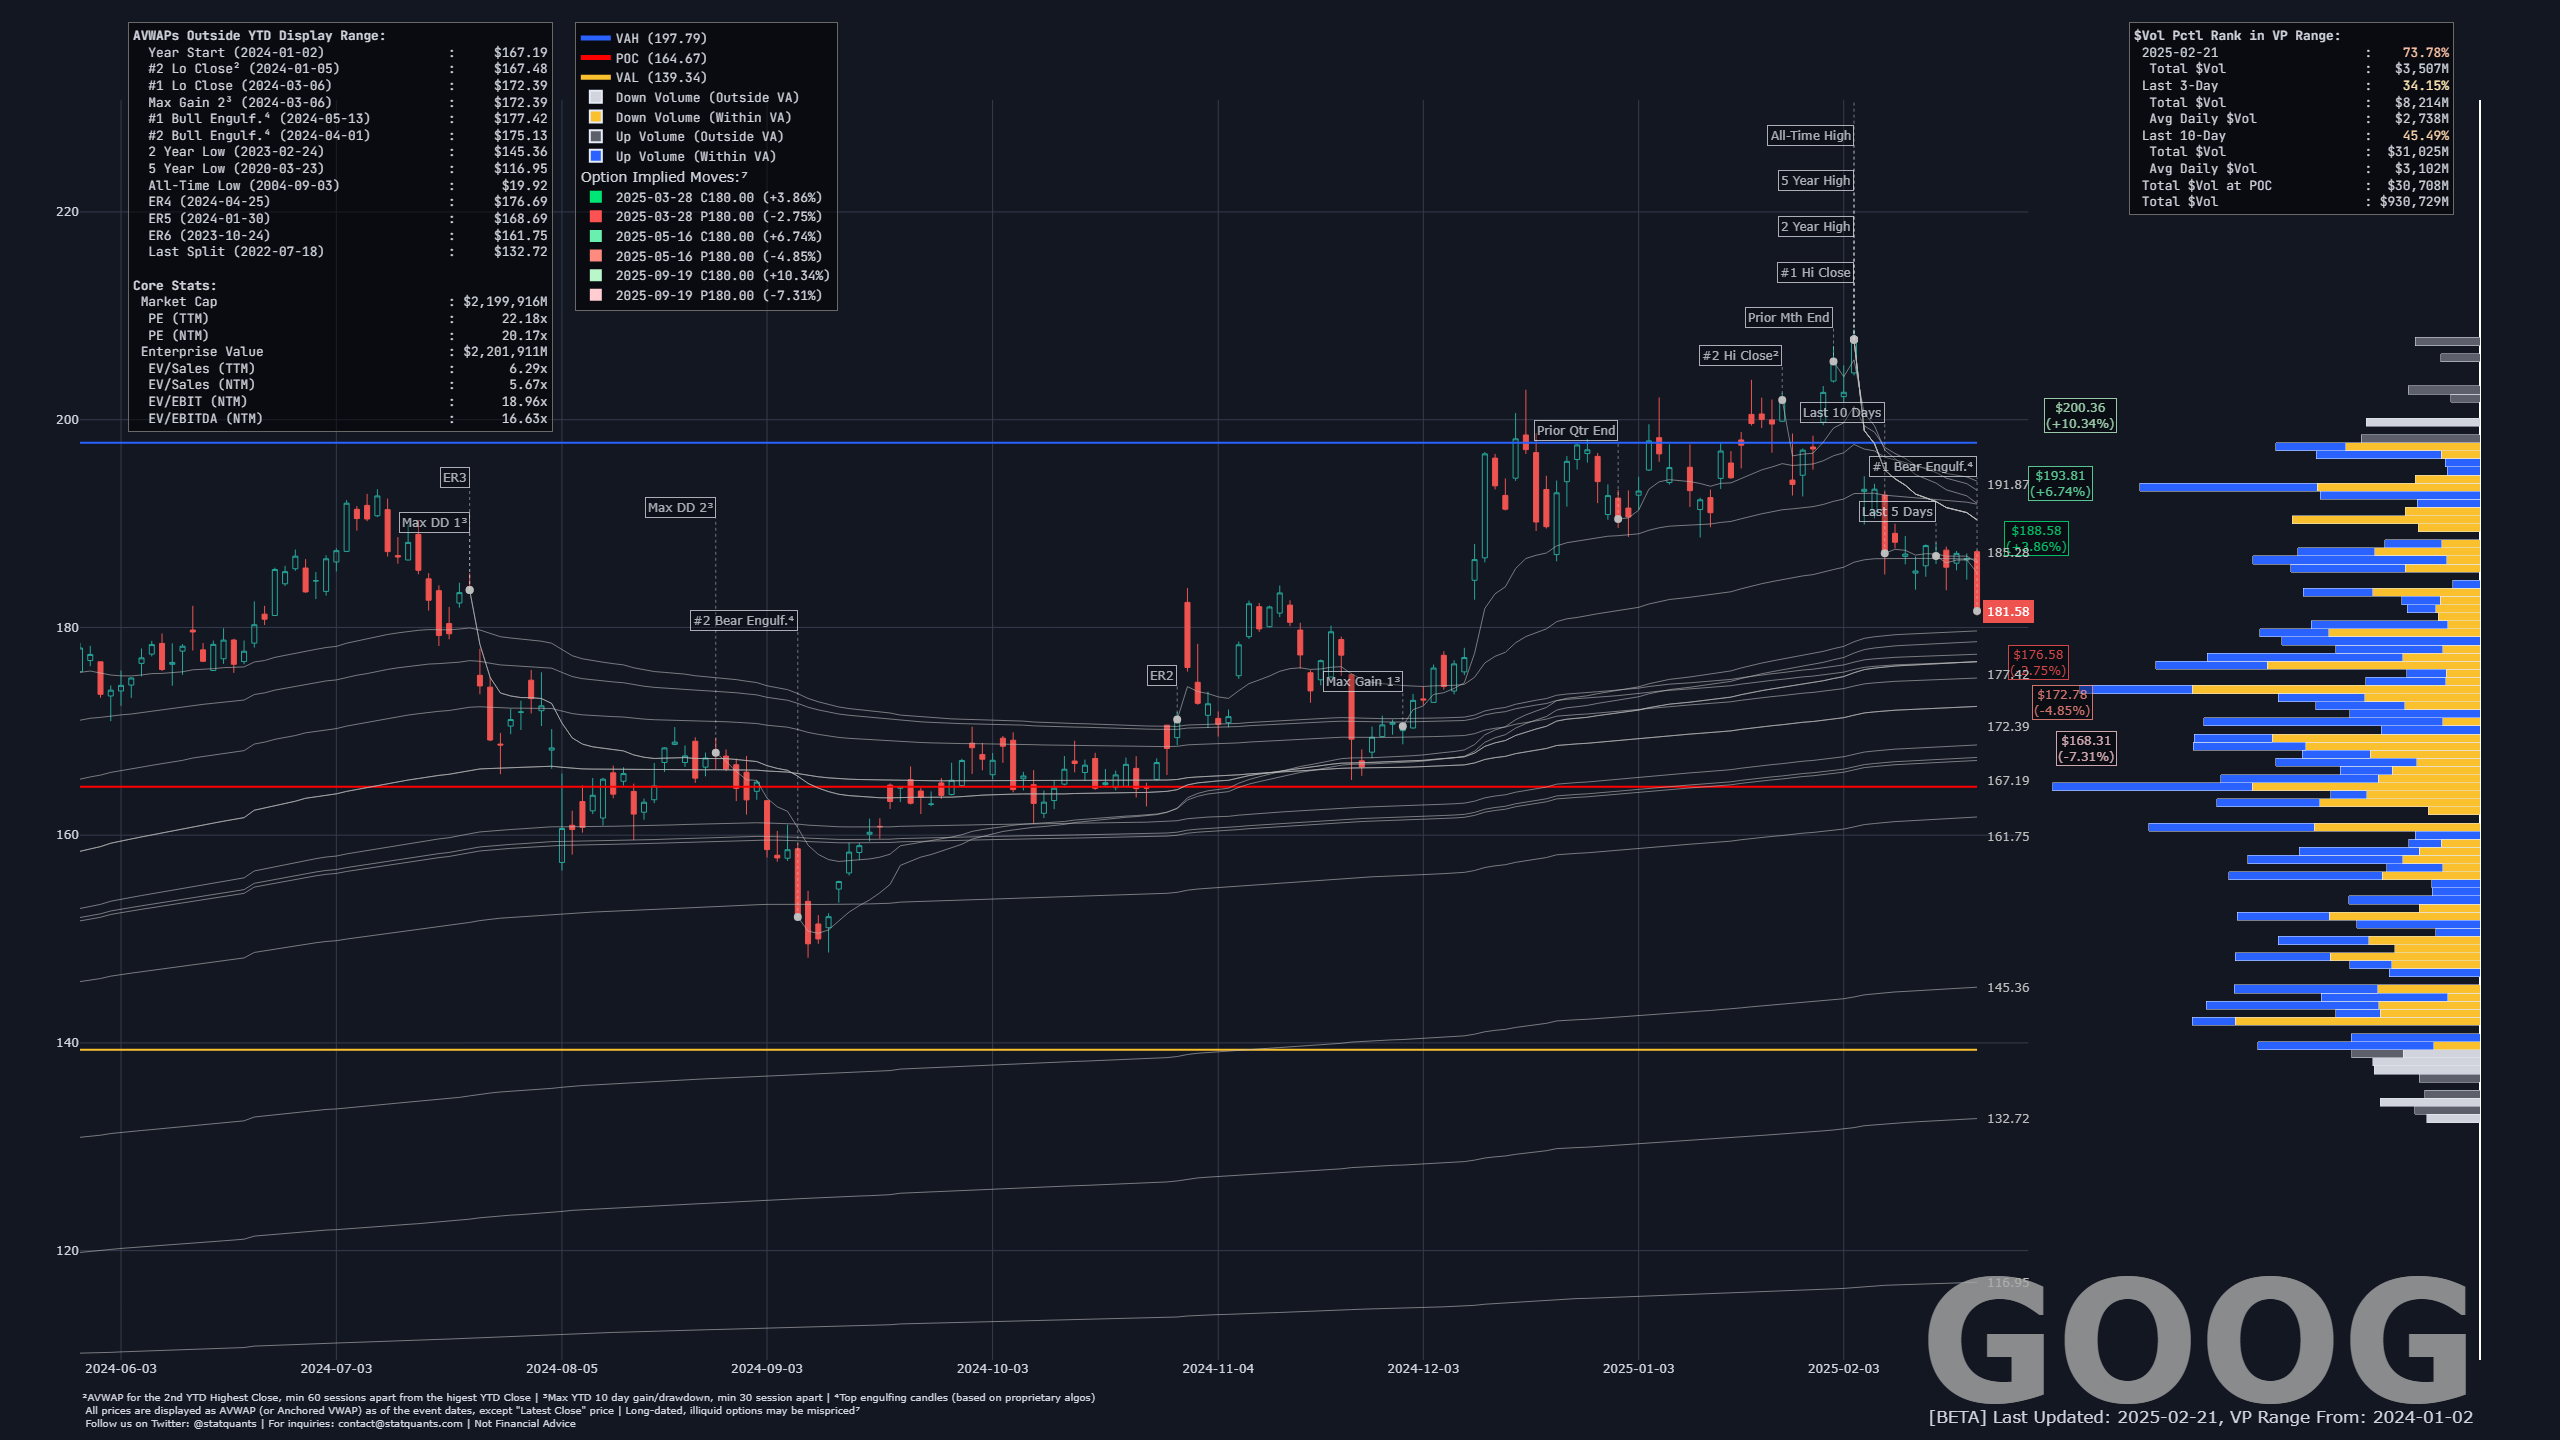Viewport: 2560px width, 1440px height.
Task: Click the Last 10-Day 45.49% value
Action: 2426,136
